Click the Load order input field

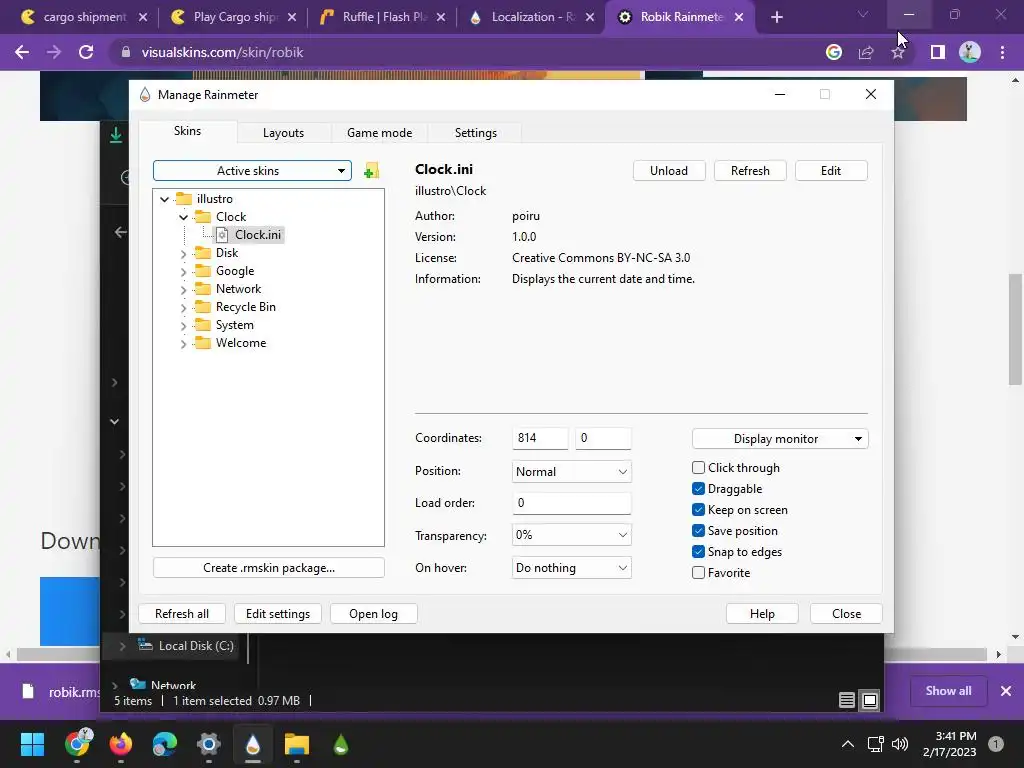coord(571,503)
